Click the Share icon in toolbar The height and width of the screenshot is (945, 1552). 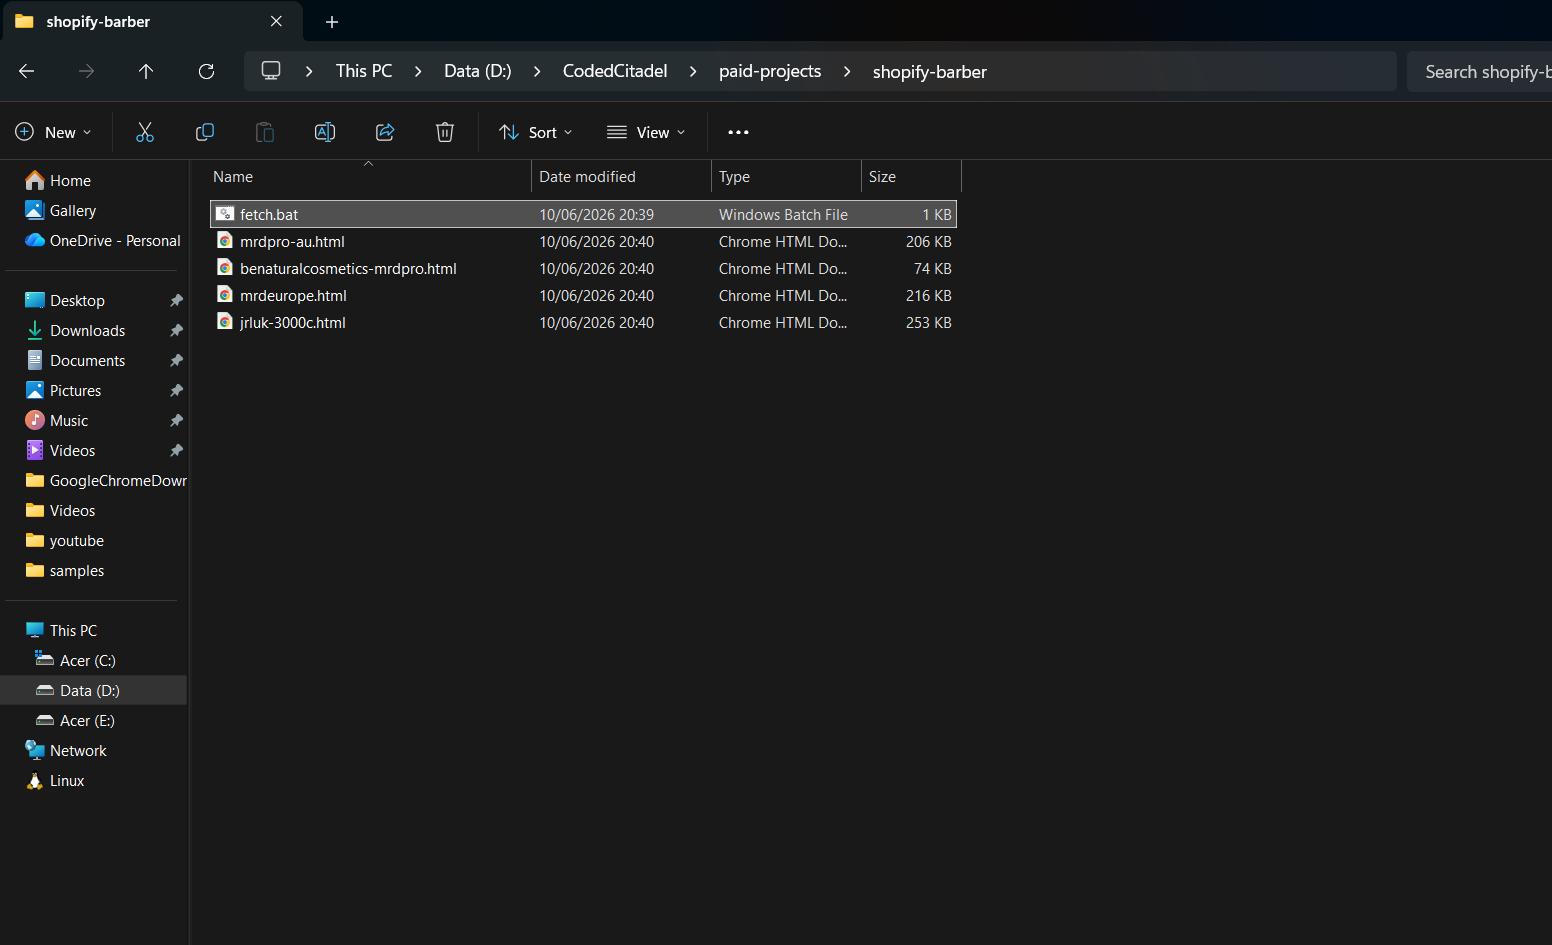click(x=385, y=132)
